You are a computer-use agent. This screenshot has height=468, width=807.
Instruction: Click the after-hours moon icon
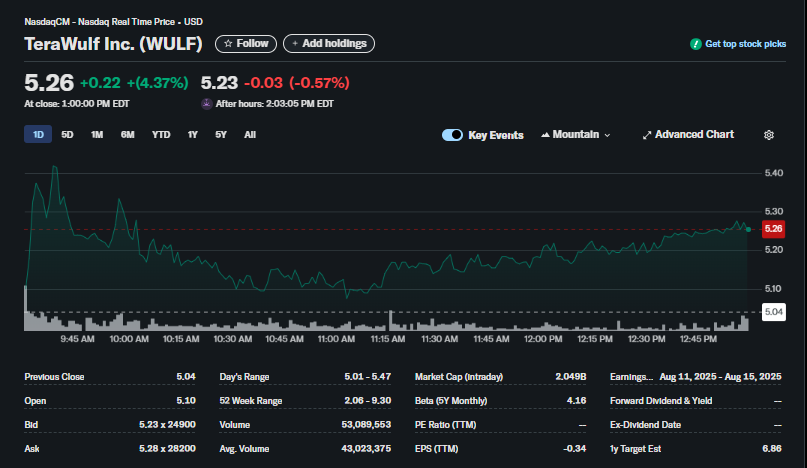click(x=206, y=104)
